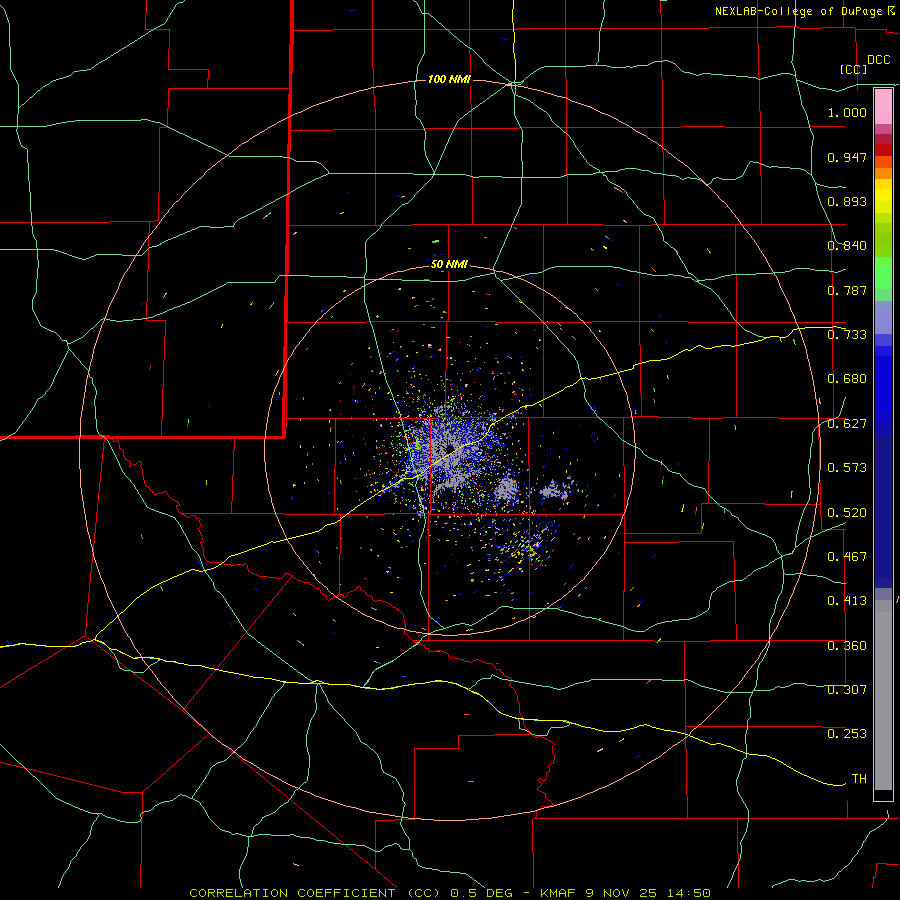Click the 0.627 scale value
The width and height of the screenshot is (900, 900).
pos(847,424)
